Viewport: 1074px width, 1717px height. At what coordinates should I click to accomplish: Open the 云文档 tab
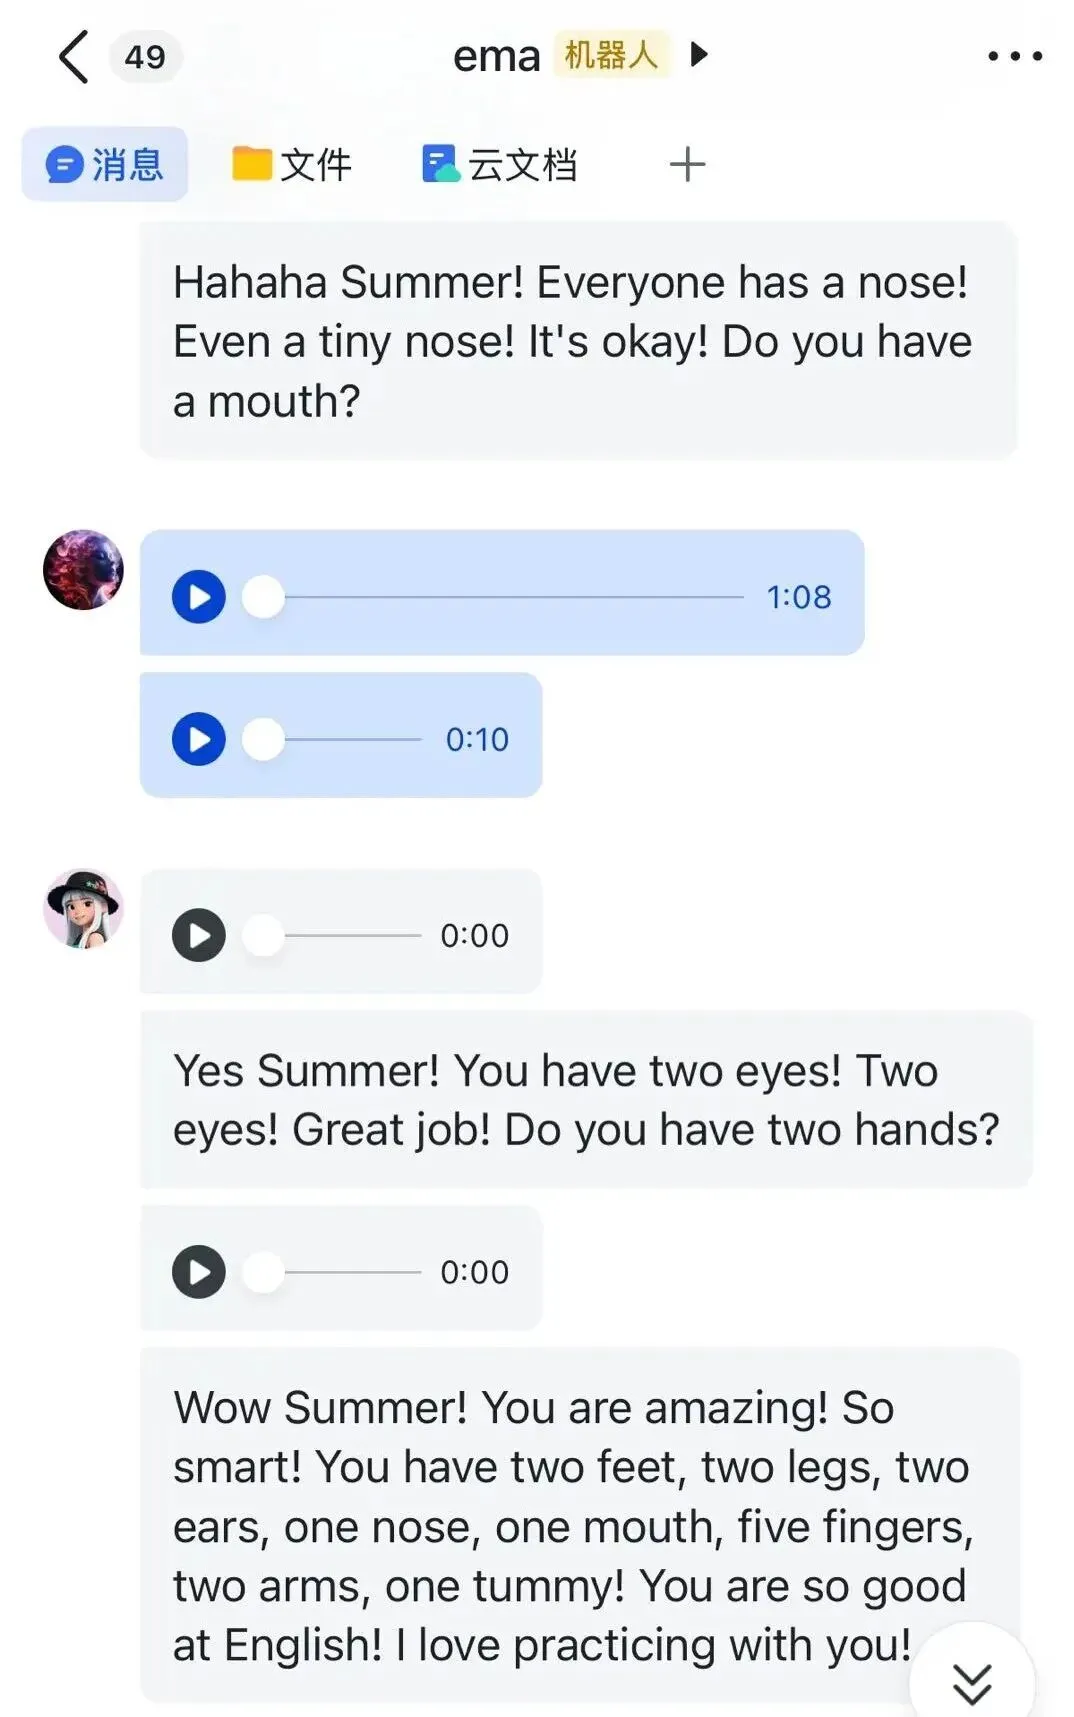(500, 164)
